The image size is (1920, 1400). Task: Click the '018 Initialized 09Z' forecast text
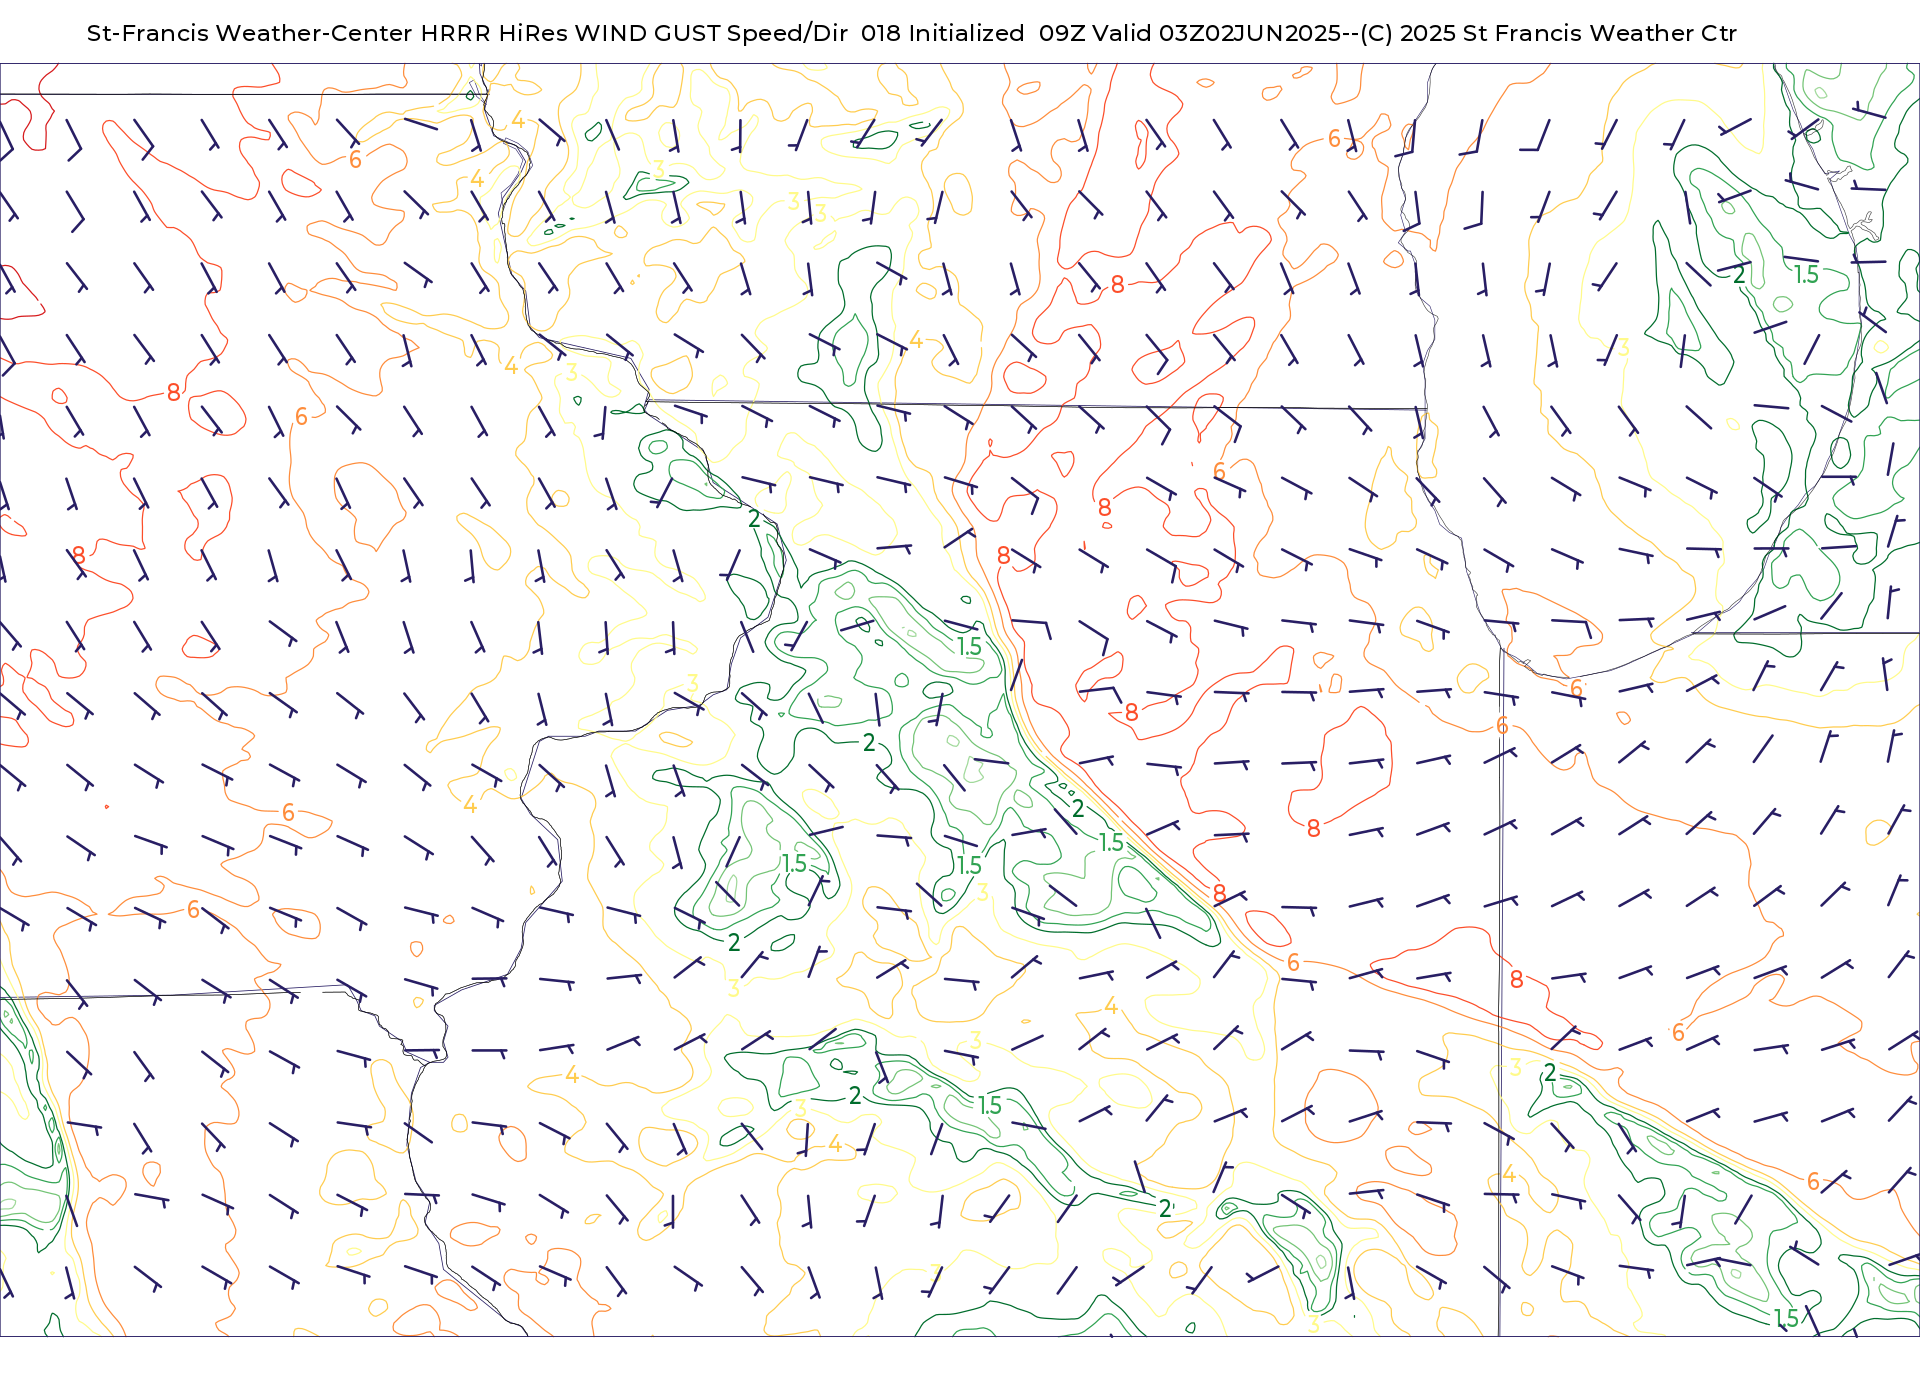click(973, 33)
